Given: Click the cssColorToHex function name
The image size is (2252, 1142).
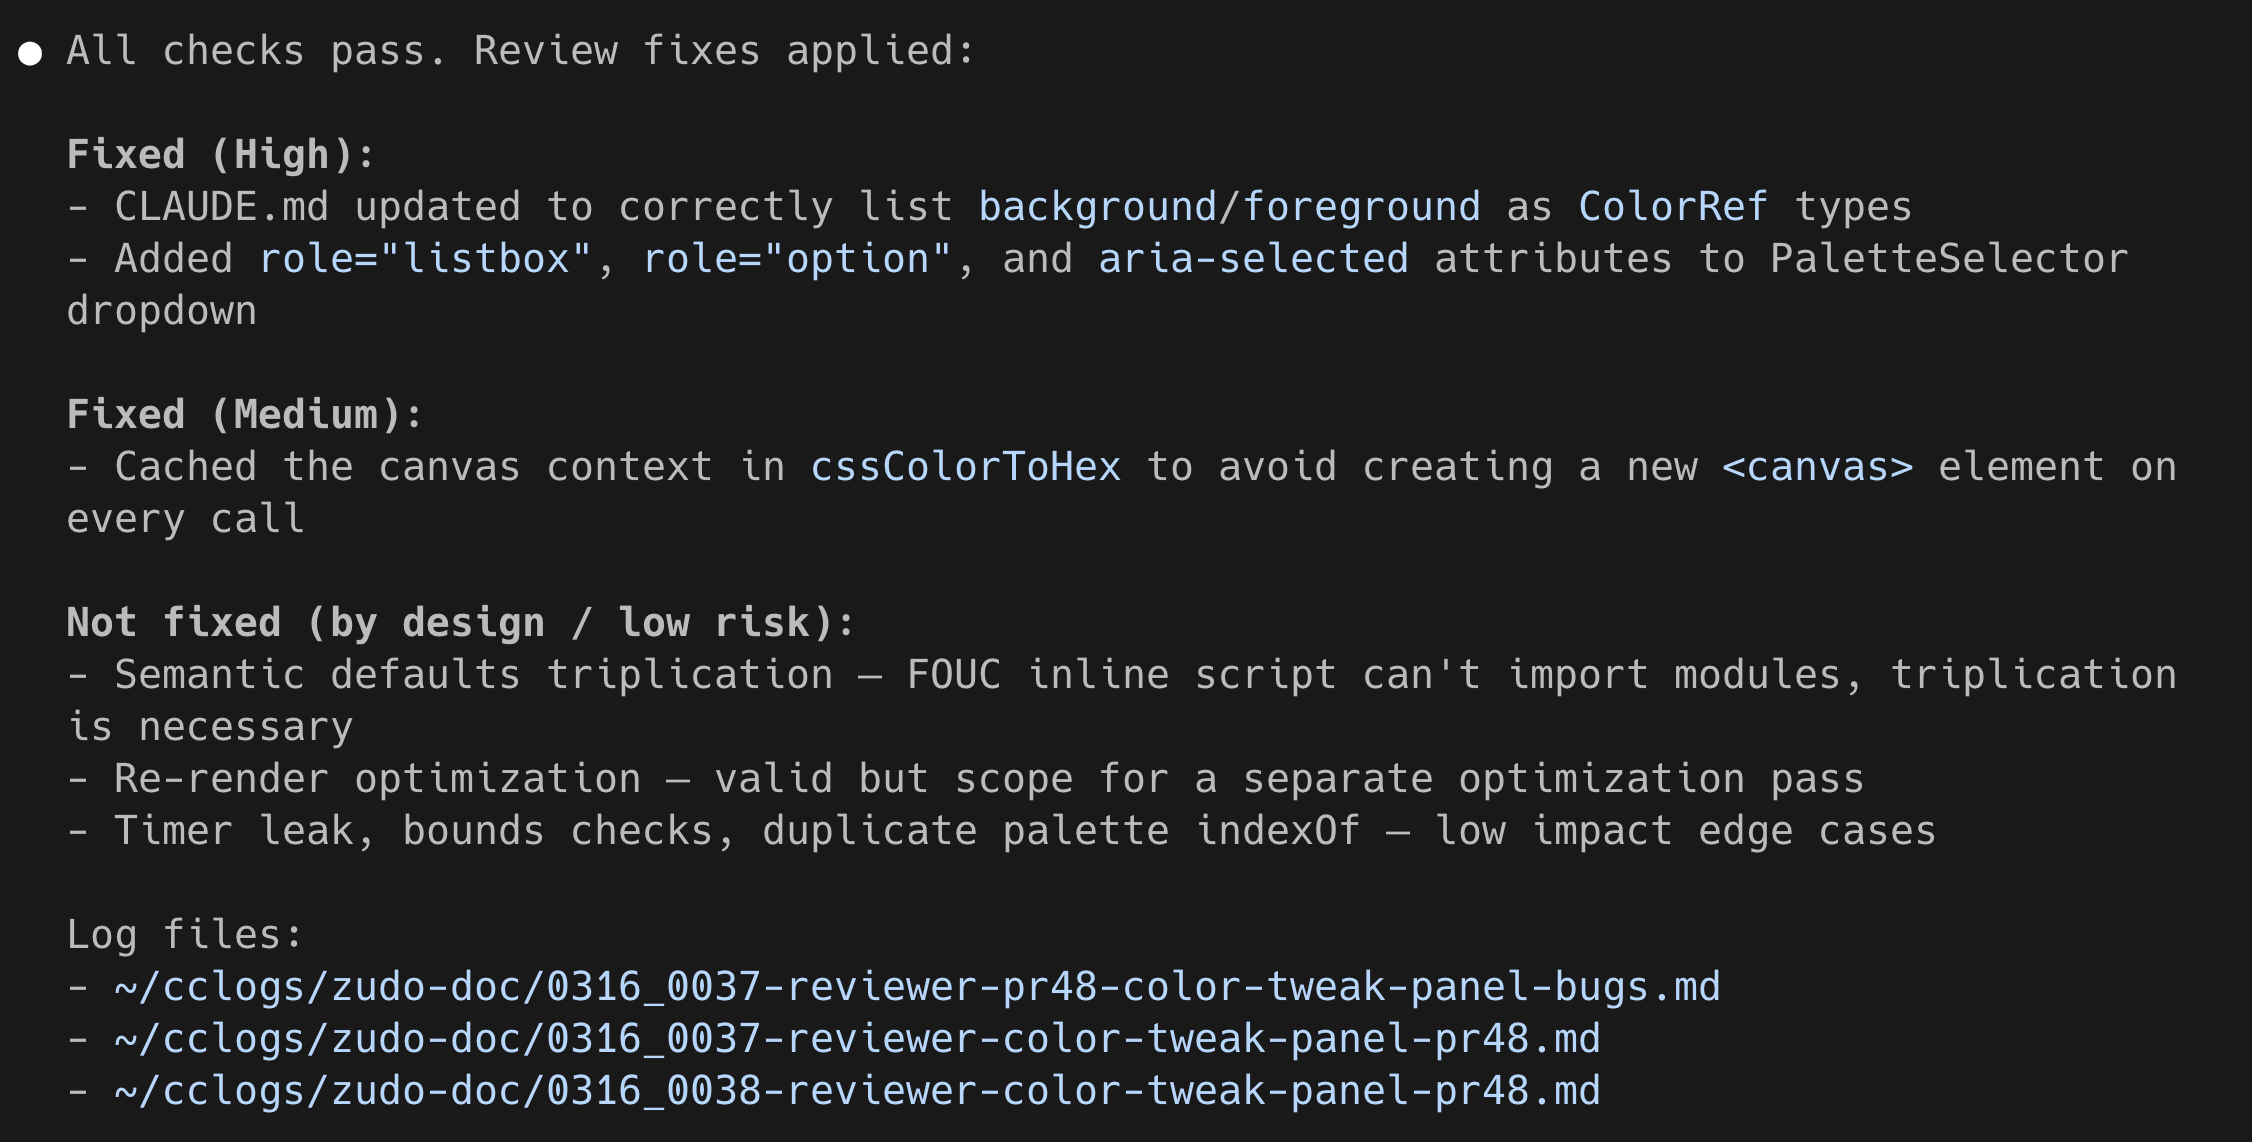Looking at the screenshot, I should click(965, 467).
